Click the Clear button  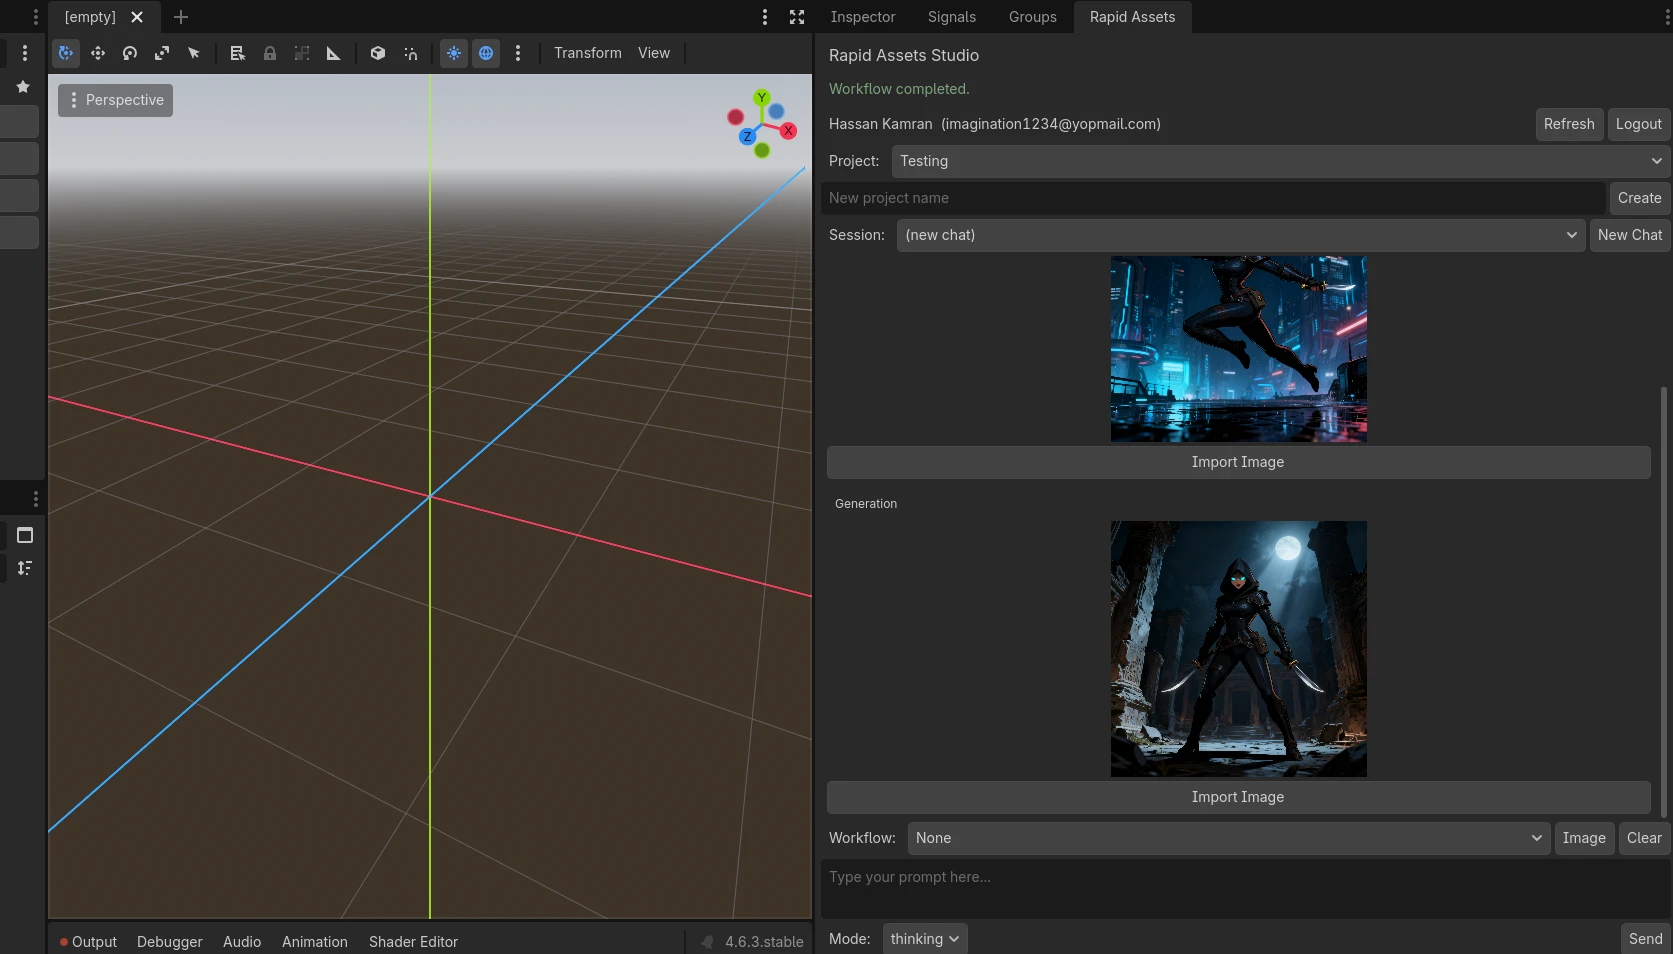[x=1644, y=838]
